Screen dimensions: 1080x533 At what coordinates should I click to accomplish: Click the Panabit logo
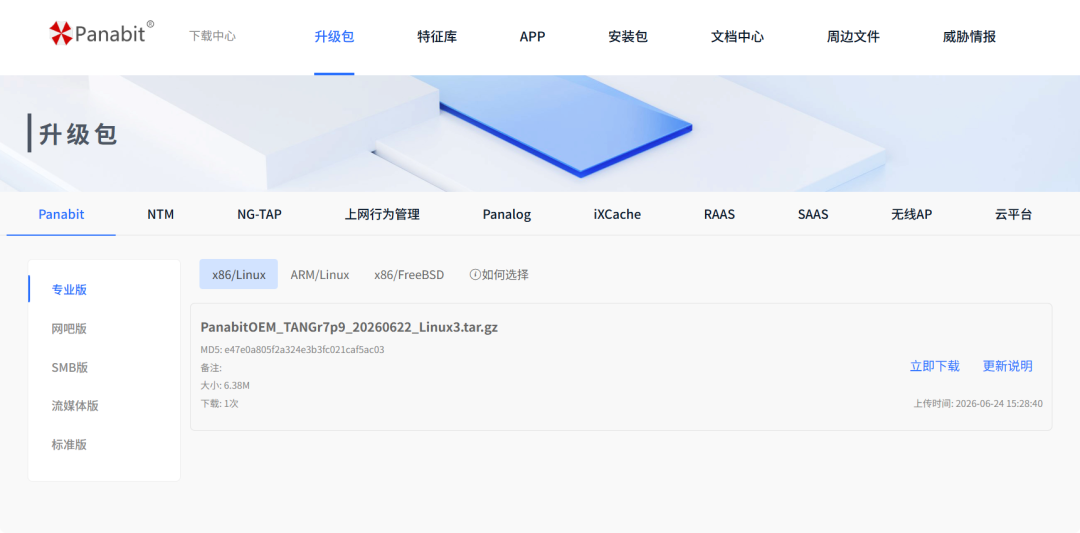101,32
